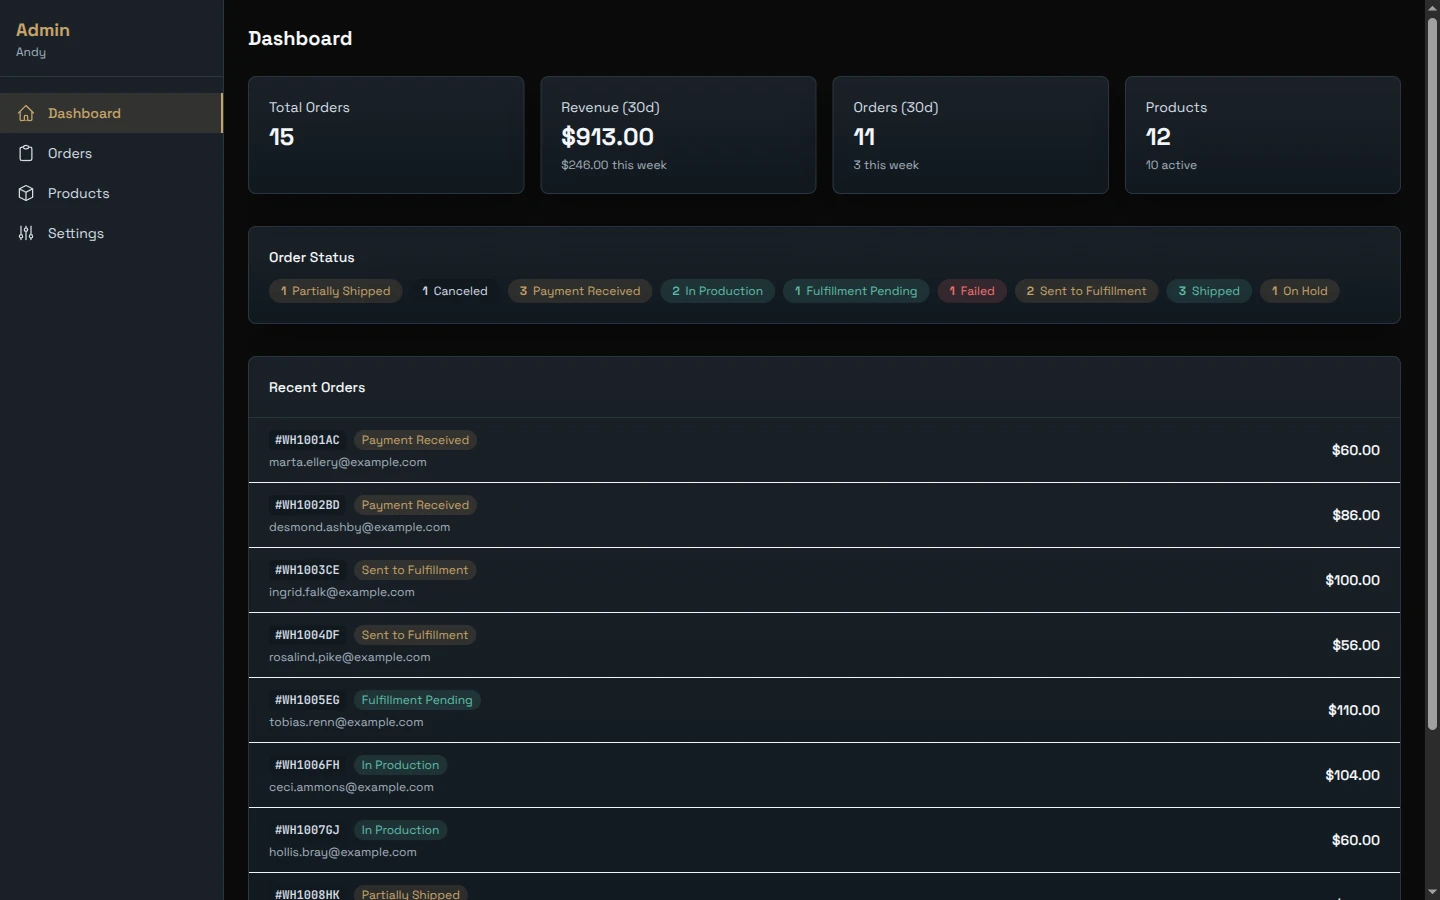Click the 1 Fulfillment Pending status badge

[x=856, y=291]
